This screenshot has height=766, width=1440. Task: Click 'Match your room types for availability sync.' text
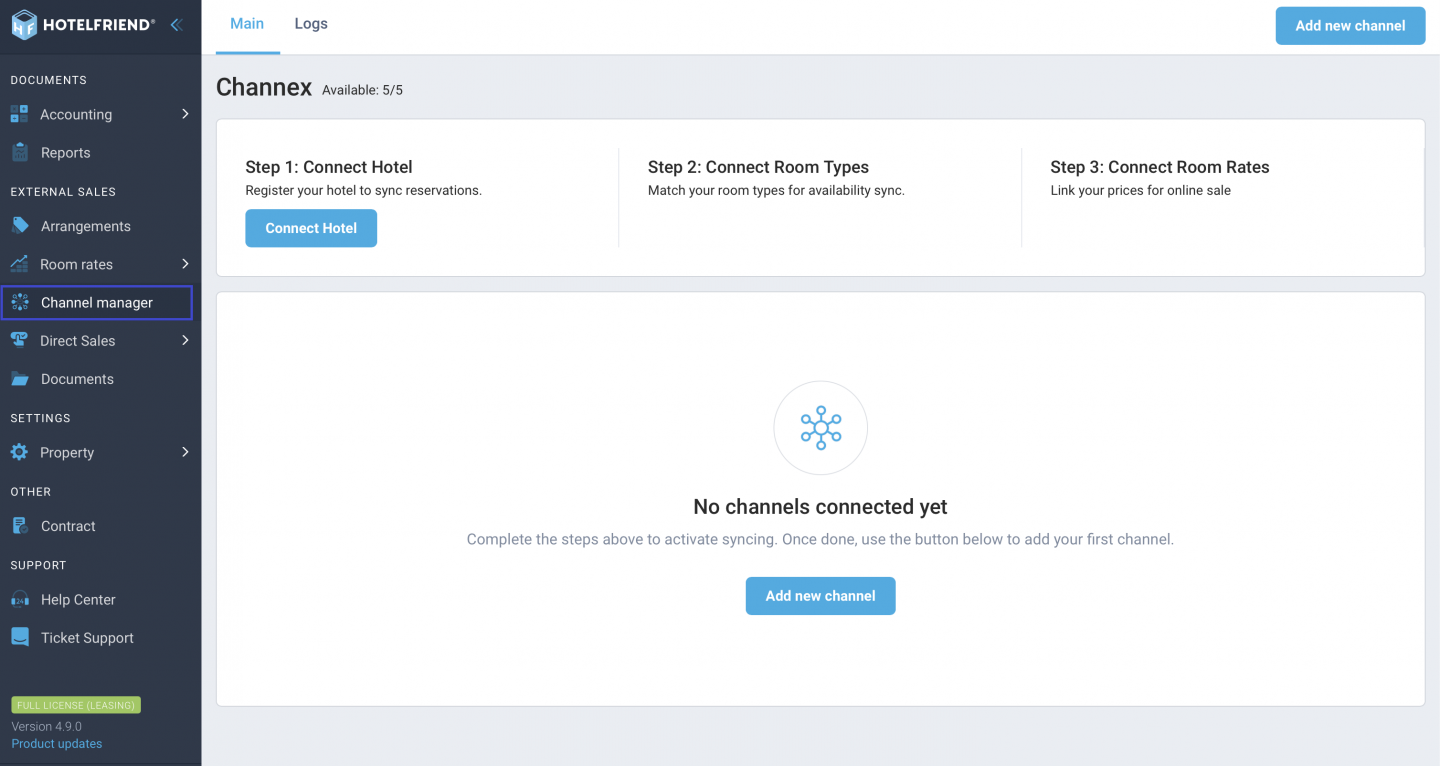click(776, 190)
